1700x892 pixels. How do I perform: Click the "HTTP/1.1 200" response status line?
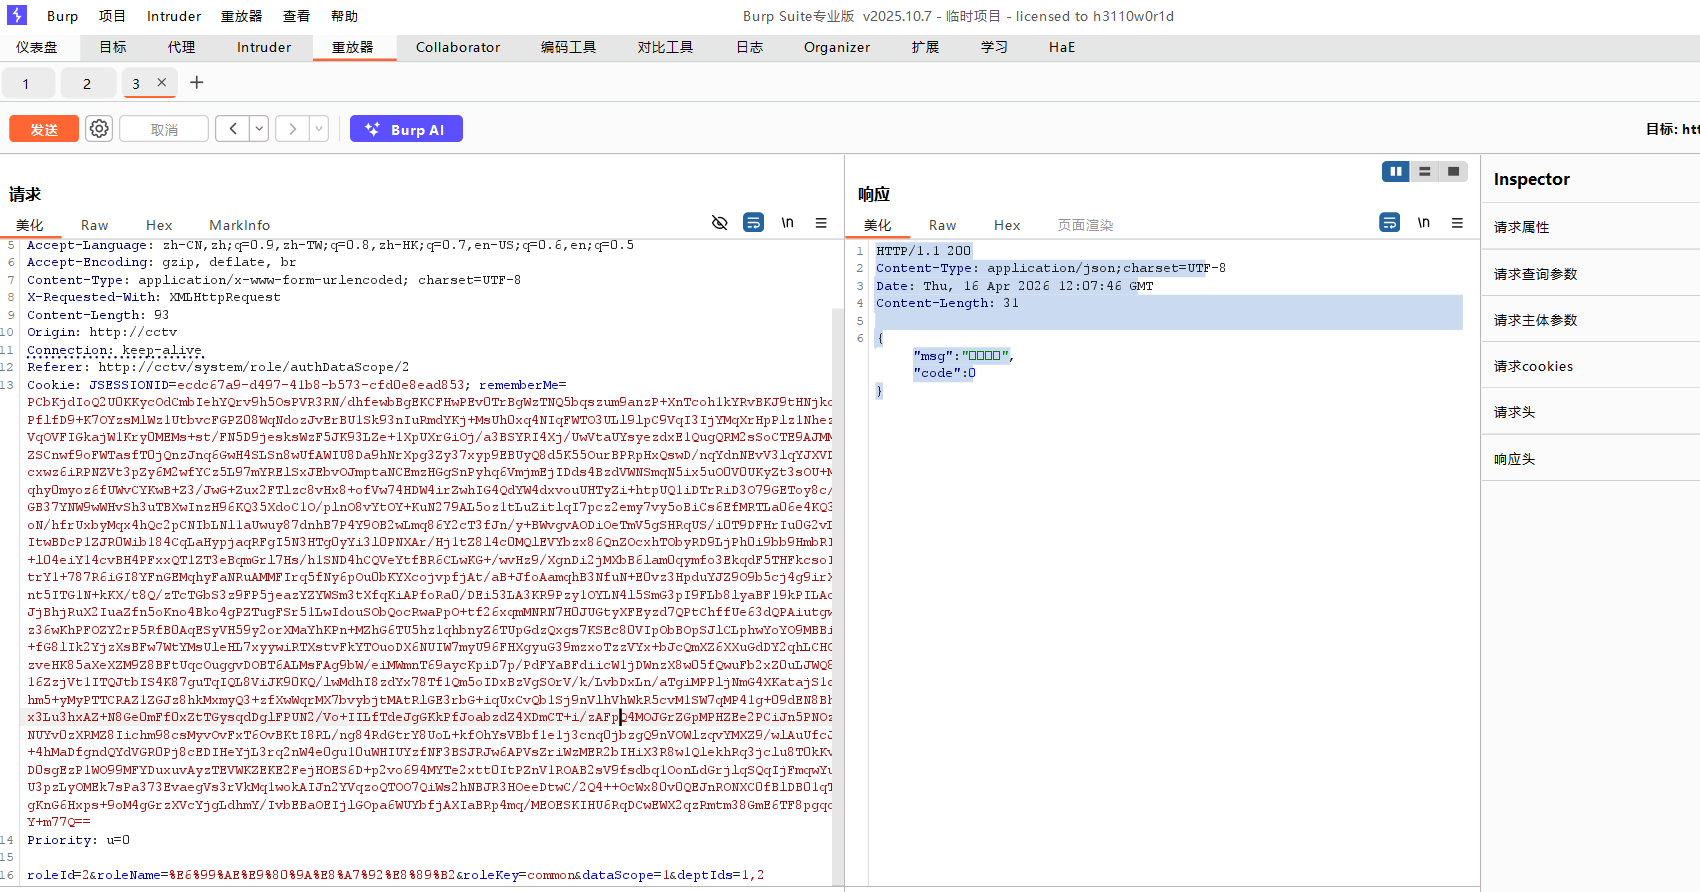[923, 251]
